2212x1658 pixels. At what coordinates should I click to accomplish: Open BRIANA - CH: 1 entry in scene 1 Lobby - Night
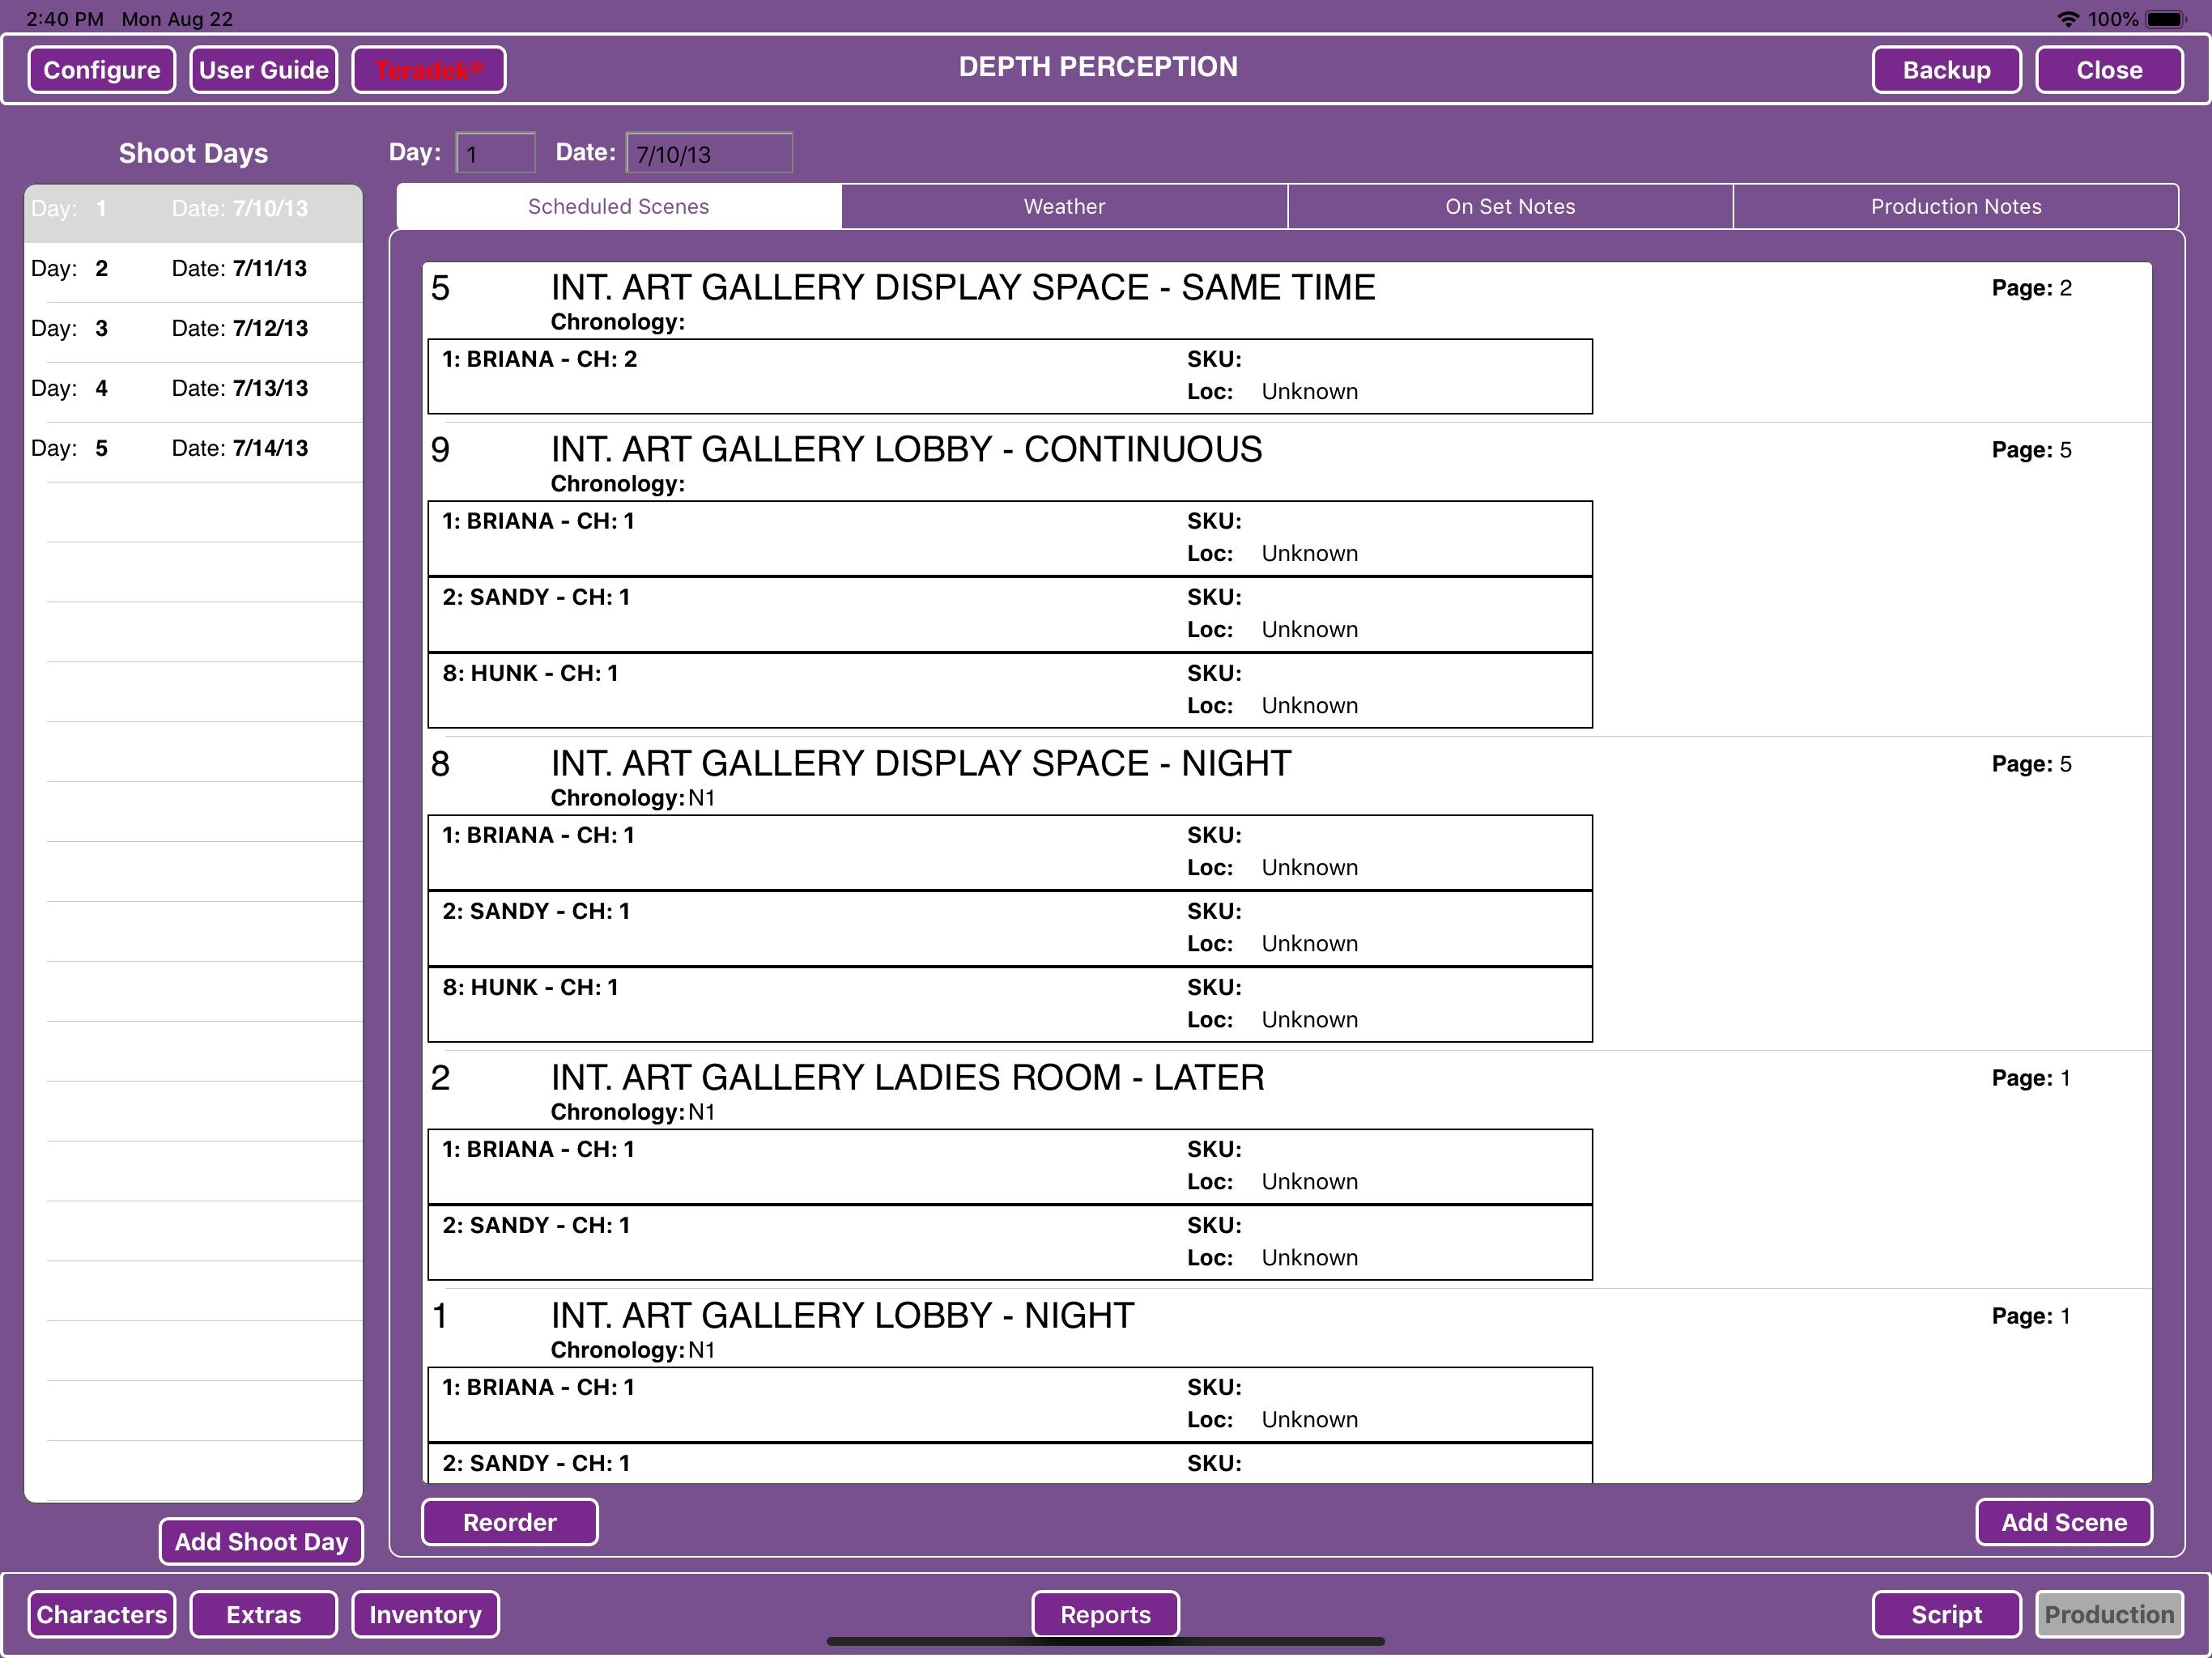pos(1009,1405)
